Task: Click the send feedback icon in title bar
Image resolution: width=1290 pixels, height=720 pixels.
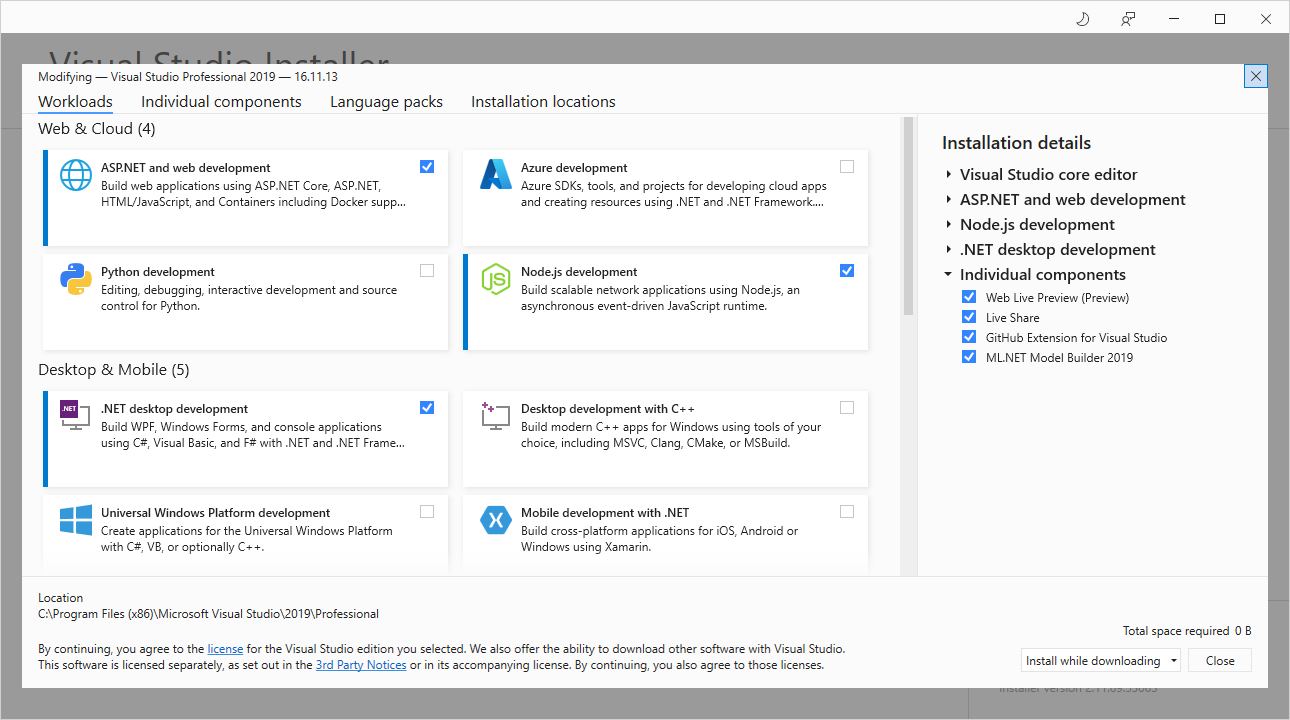Action: coord(1128,19)
